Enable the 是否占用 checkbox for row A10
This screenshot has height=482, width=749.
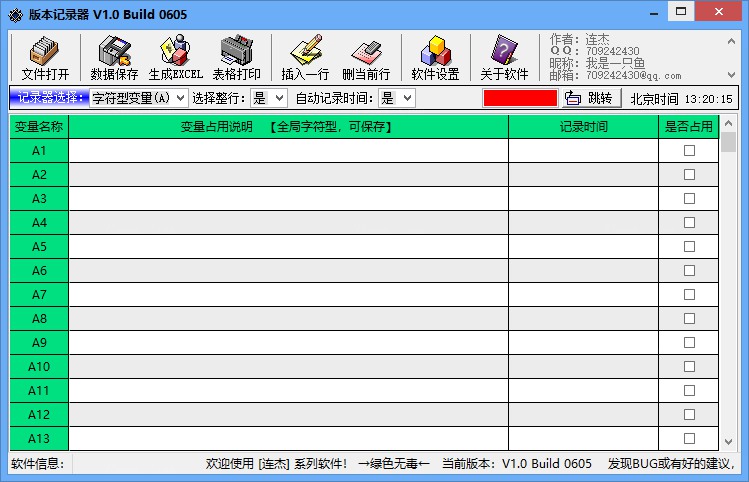[x=689, y=366]
